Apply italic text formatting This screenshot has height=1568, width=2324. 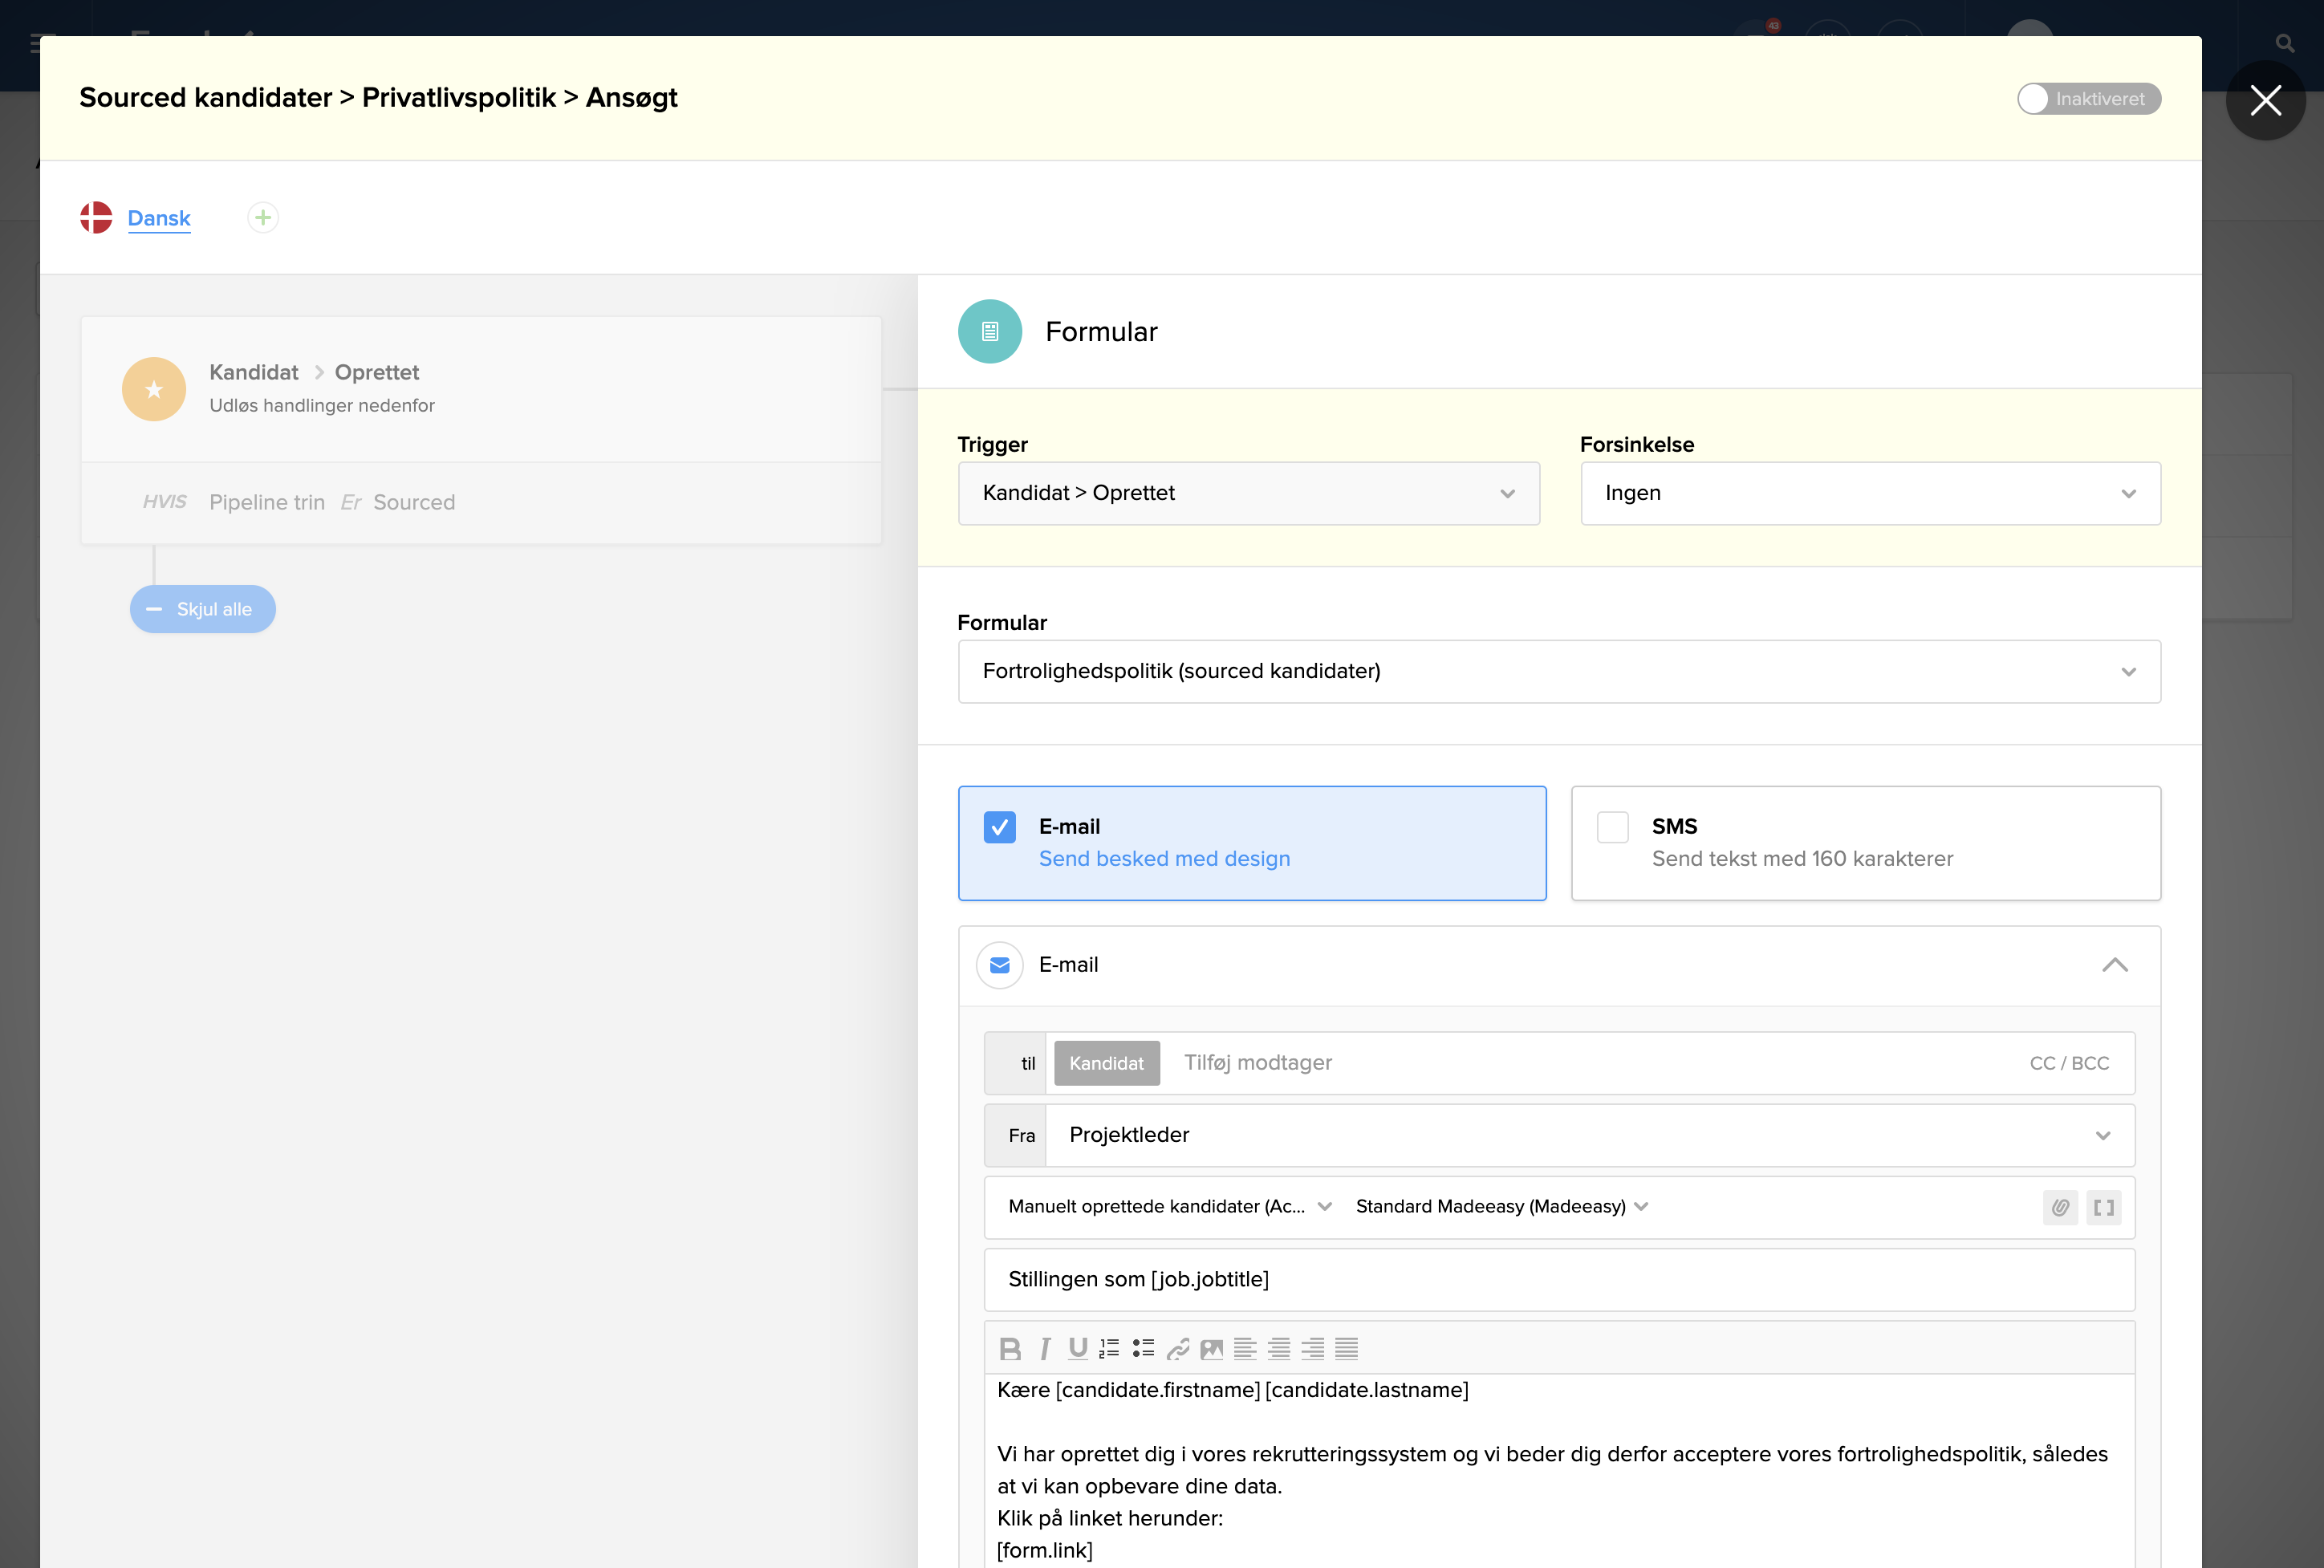coord(1044,1349)
